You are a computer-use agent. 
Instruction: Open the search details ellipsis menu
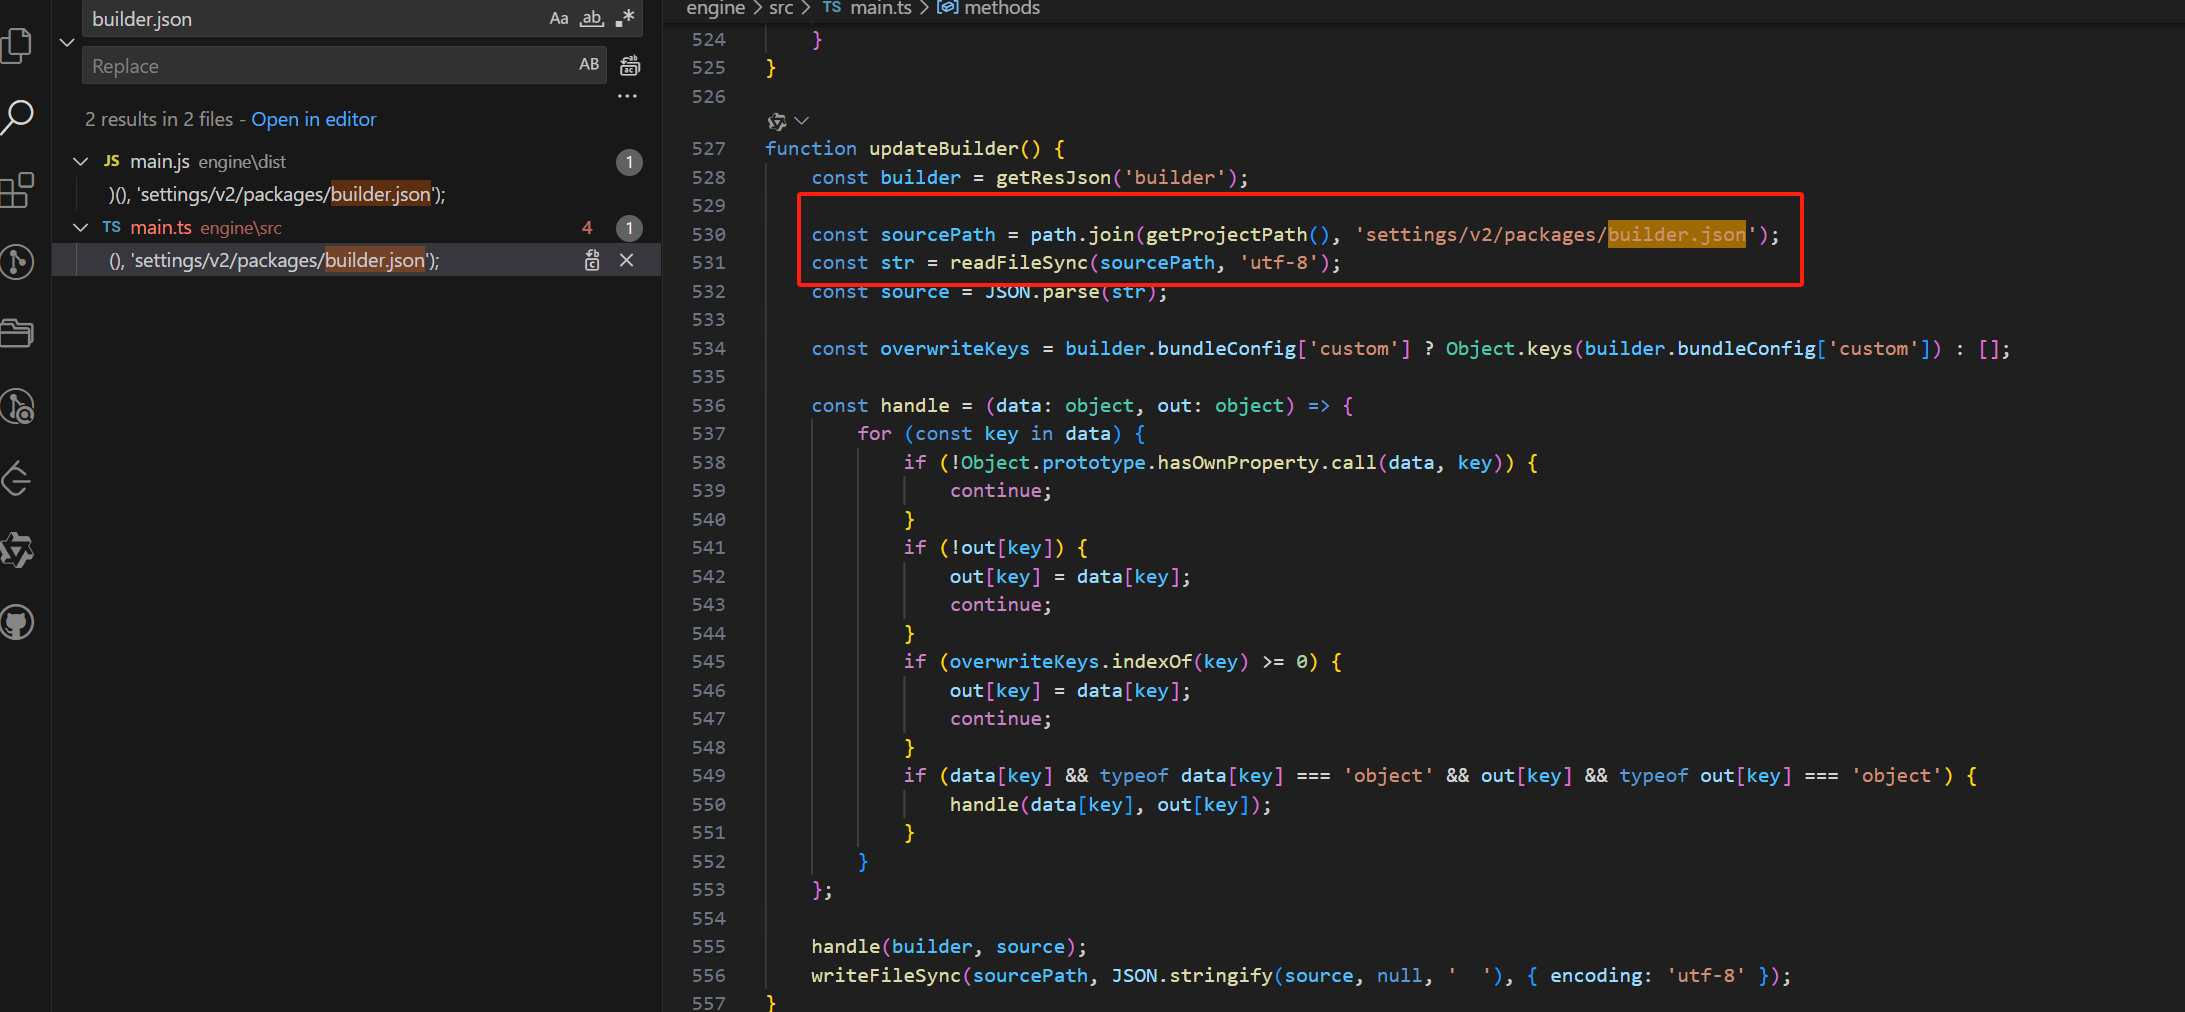pyautogui.click(x=627, y=96)
